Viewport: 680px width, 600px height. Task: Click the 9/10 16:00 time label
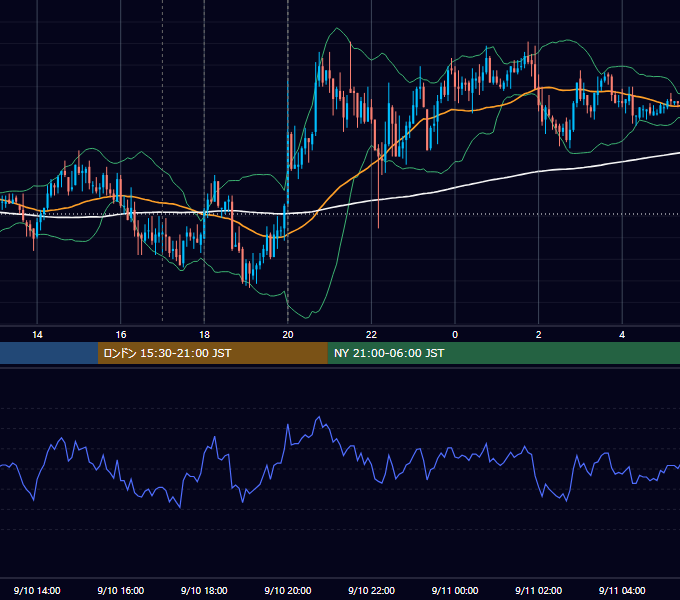tap(121, 590)
